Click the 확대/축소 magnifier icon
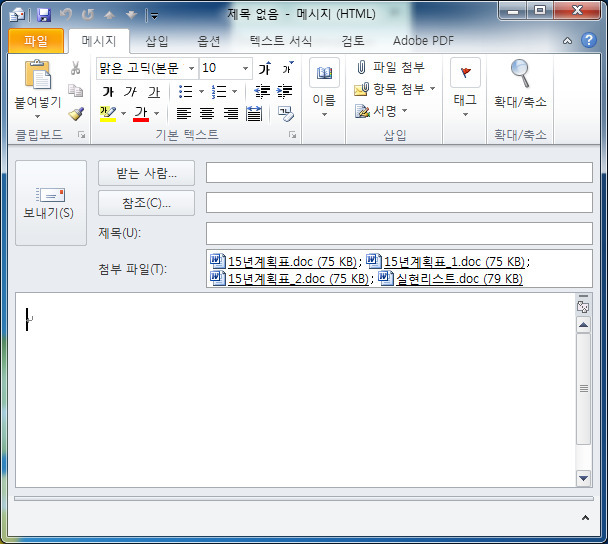Viewport: 608px width, 544px height. [x=520, y=73]
